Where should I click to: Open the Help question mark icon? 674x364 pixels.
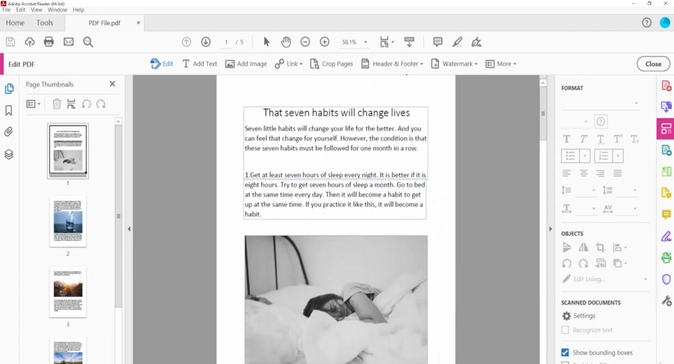[x=646, y=23]
